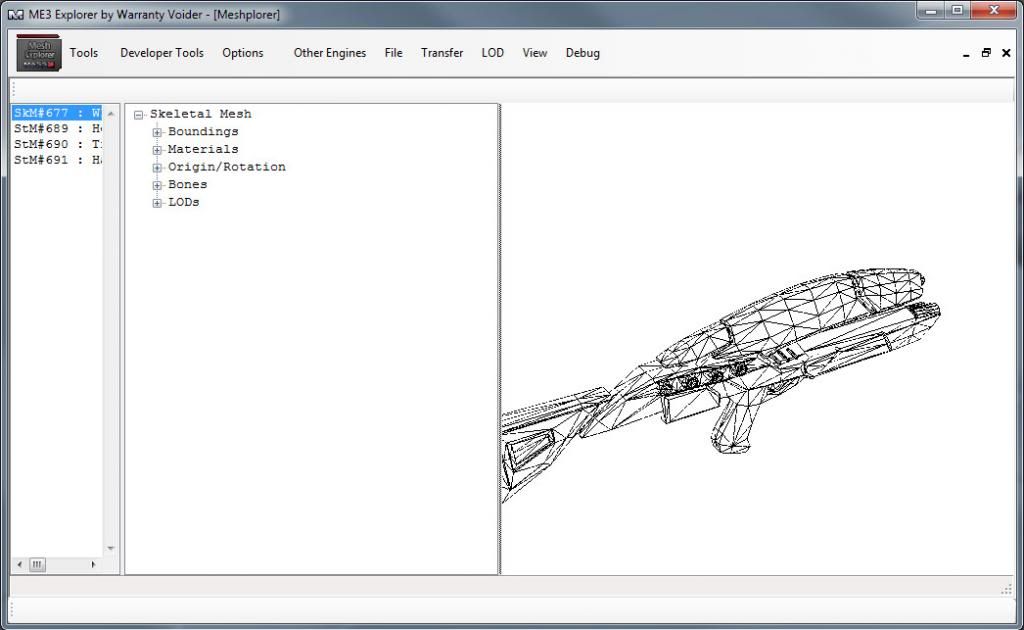Open the Debug menu
The image size is (1024, 630).
tap(583, 53)
